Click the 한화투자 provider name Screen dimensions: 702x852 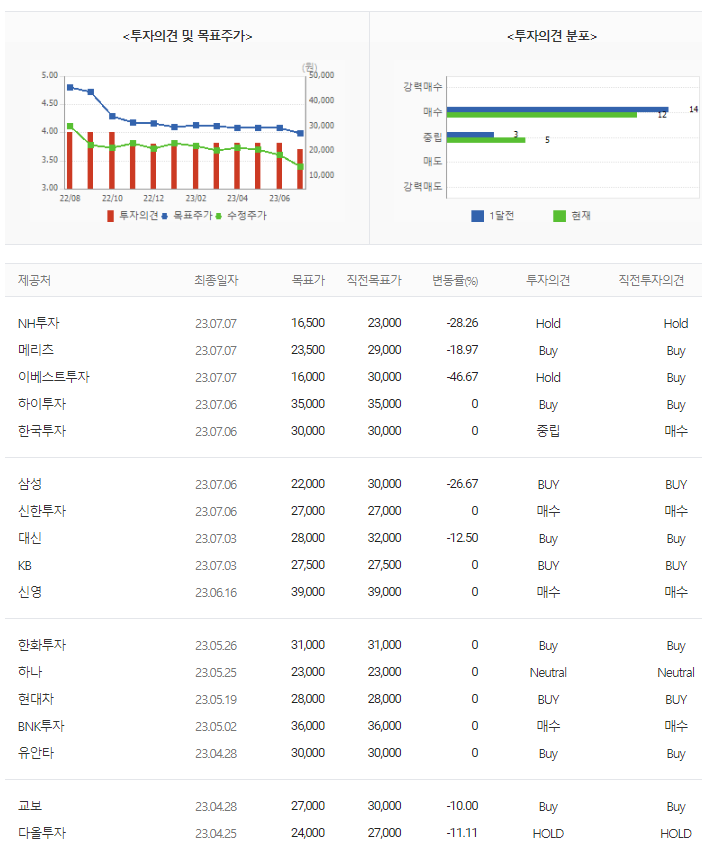point(42,645)
